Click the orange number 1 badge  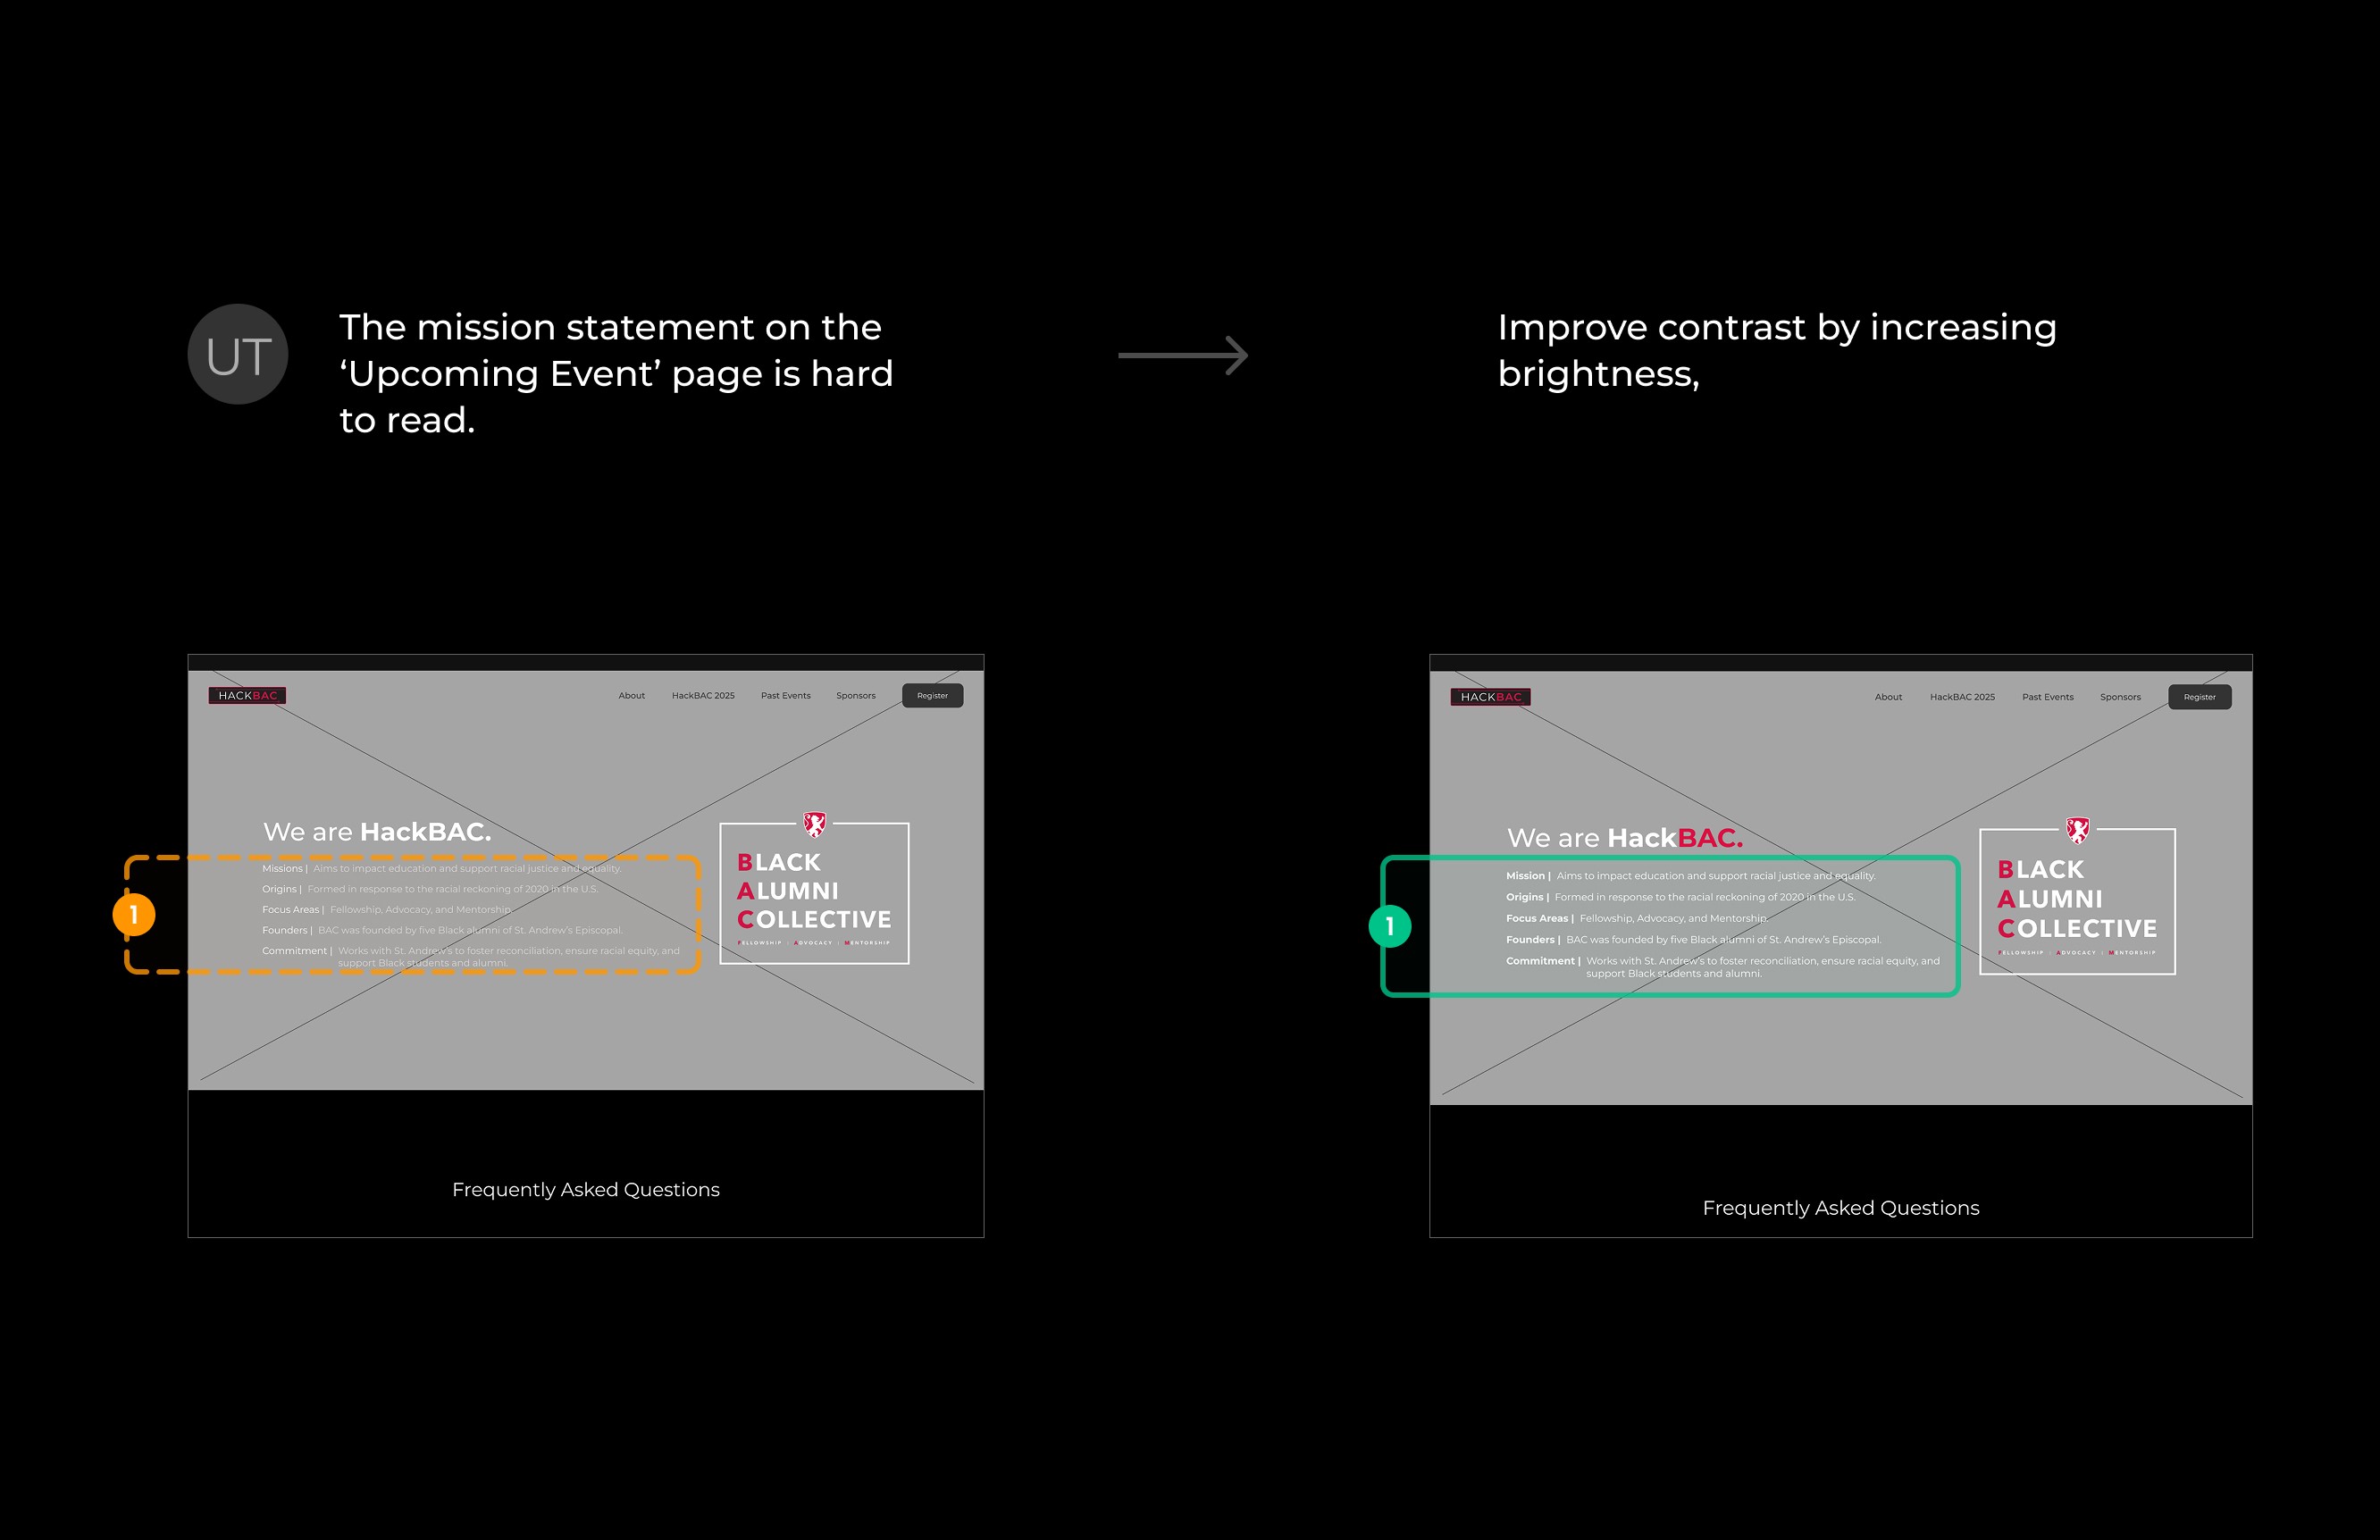point(134,915)
